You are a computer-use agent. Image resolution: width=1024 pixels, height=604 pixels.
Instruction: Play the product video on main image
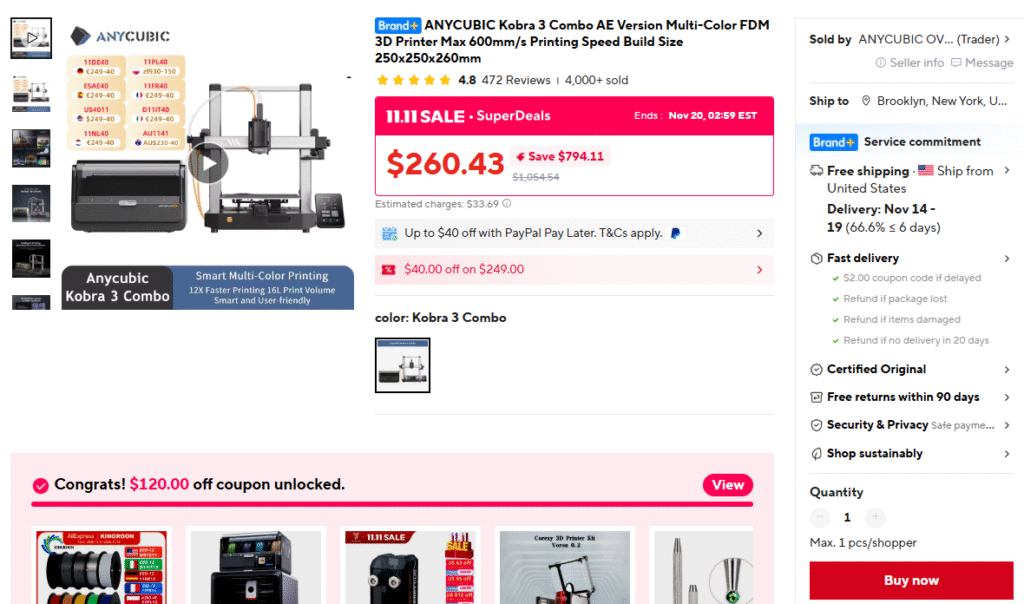pos(208,163)
